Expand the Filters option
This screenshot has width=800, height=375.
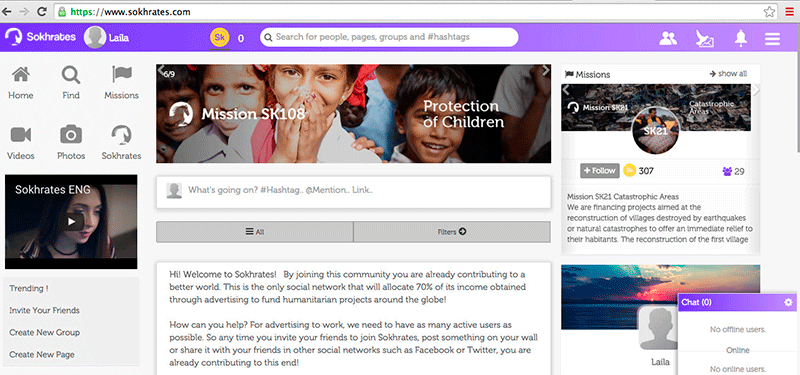point(452,232)
